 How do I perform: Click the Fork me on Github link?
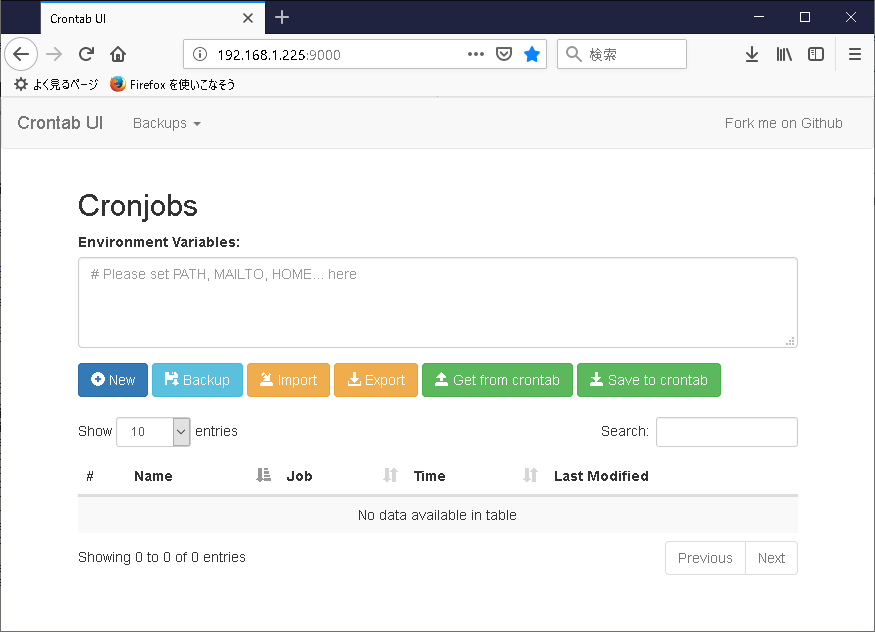pos(782,123)
